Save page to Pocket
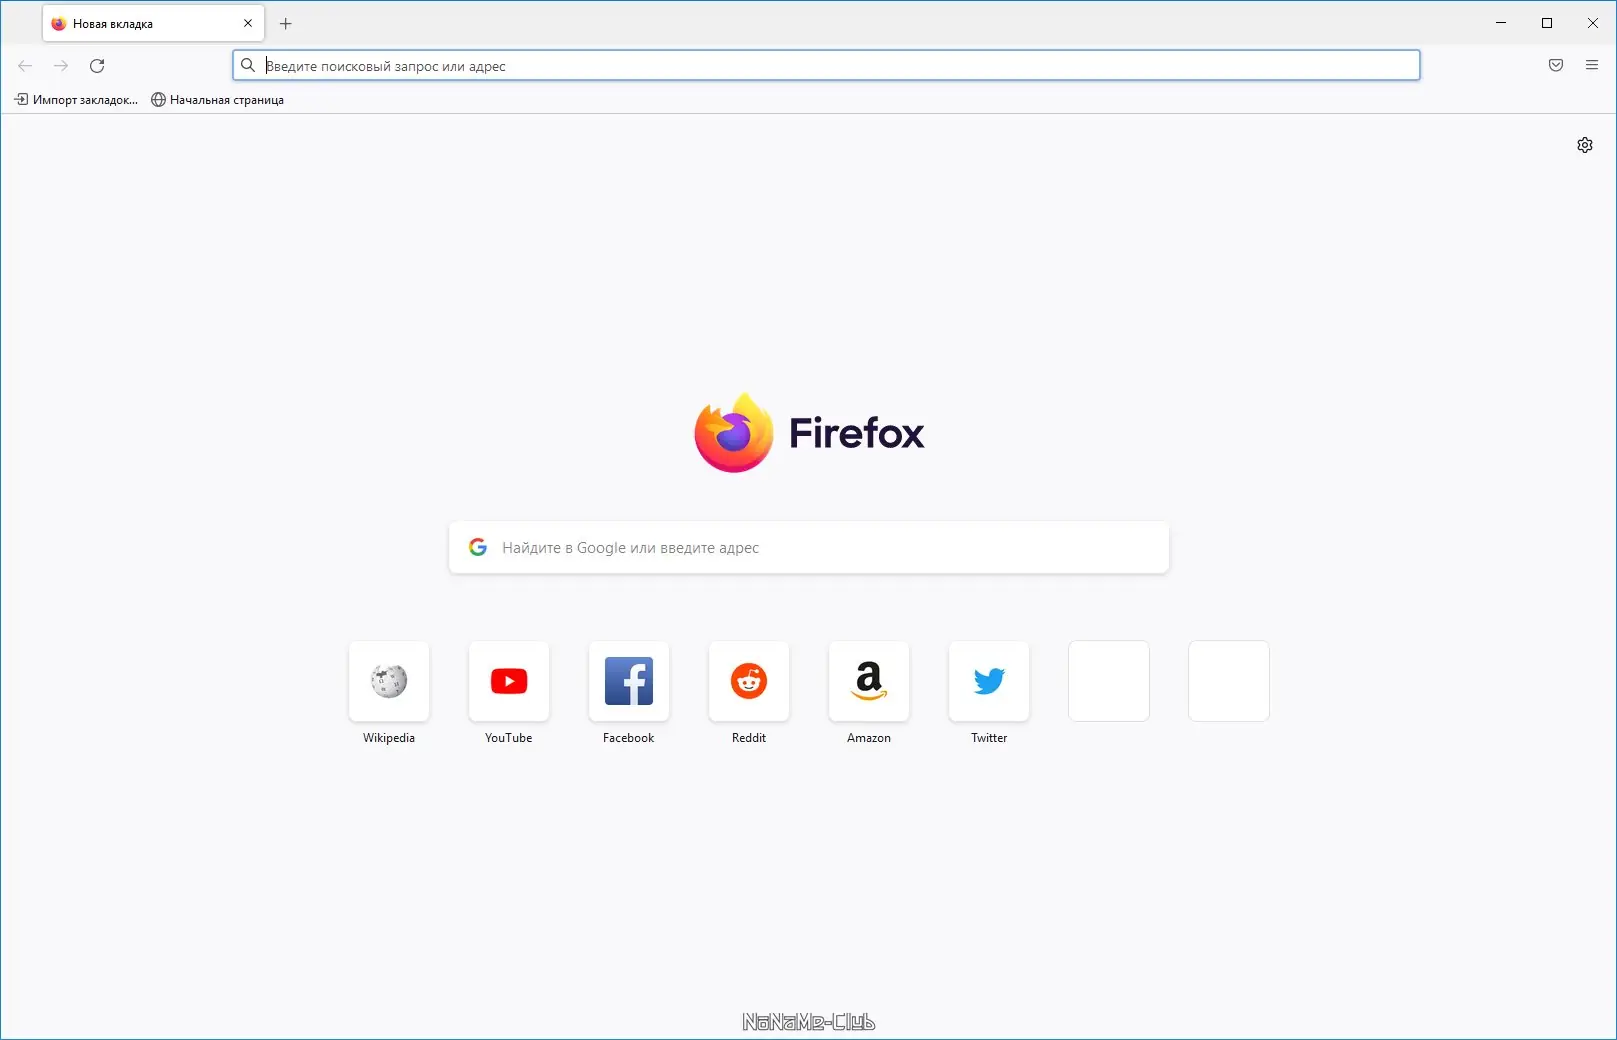The image size is (1617, 1040). (x=1556, y=65)
